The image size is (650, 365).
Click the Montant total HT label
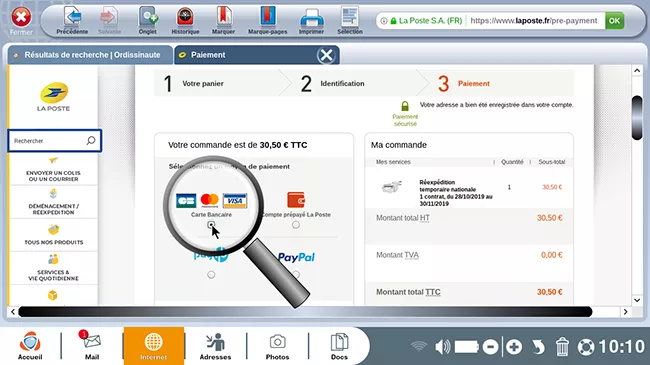coord(403,218)
